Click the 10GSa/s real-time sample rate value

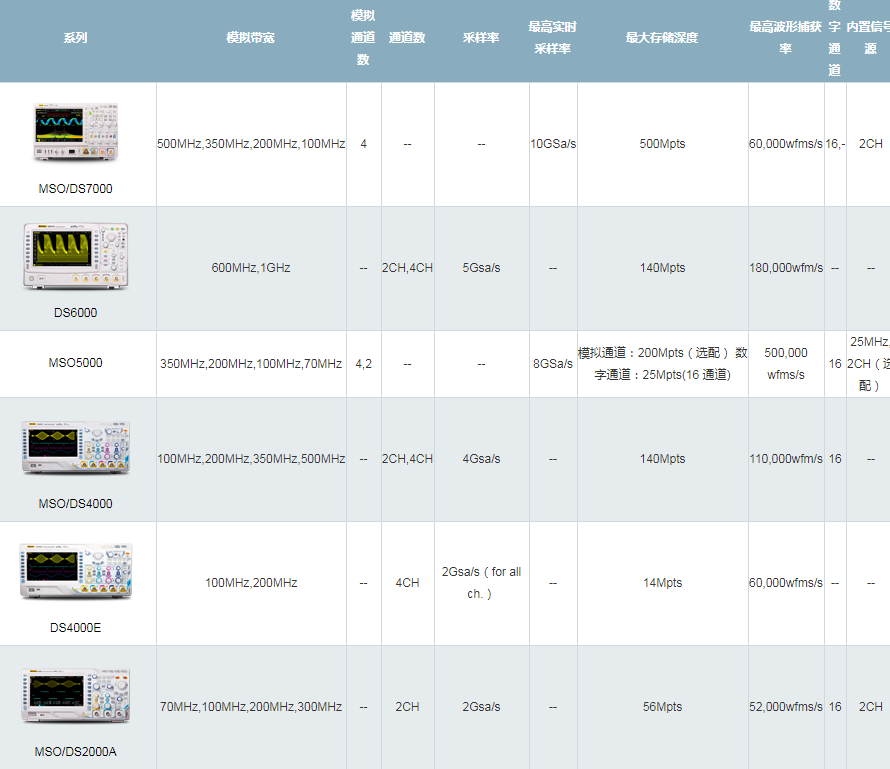coord(553,144)
